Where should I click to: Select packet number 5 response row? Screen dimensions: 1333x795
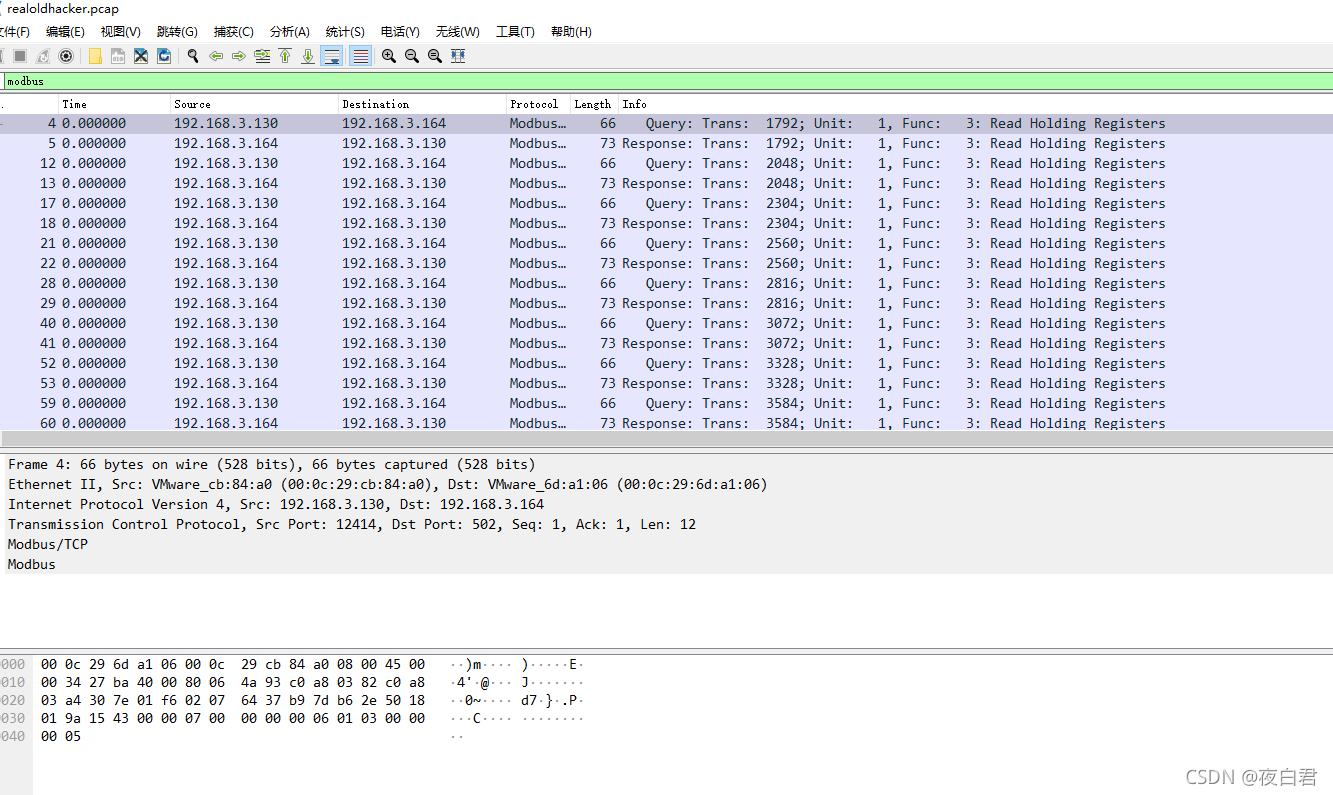pos(666,143)
